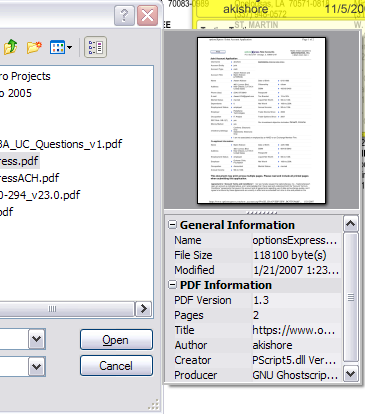Select the folder ending in 'ro Projects'
The height and width of the screenshot is (414, 365).
(x=25, y=76)
